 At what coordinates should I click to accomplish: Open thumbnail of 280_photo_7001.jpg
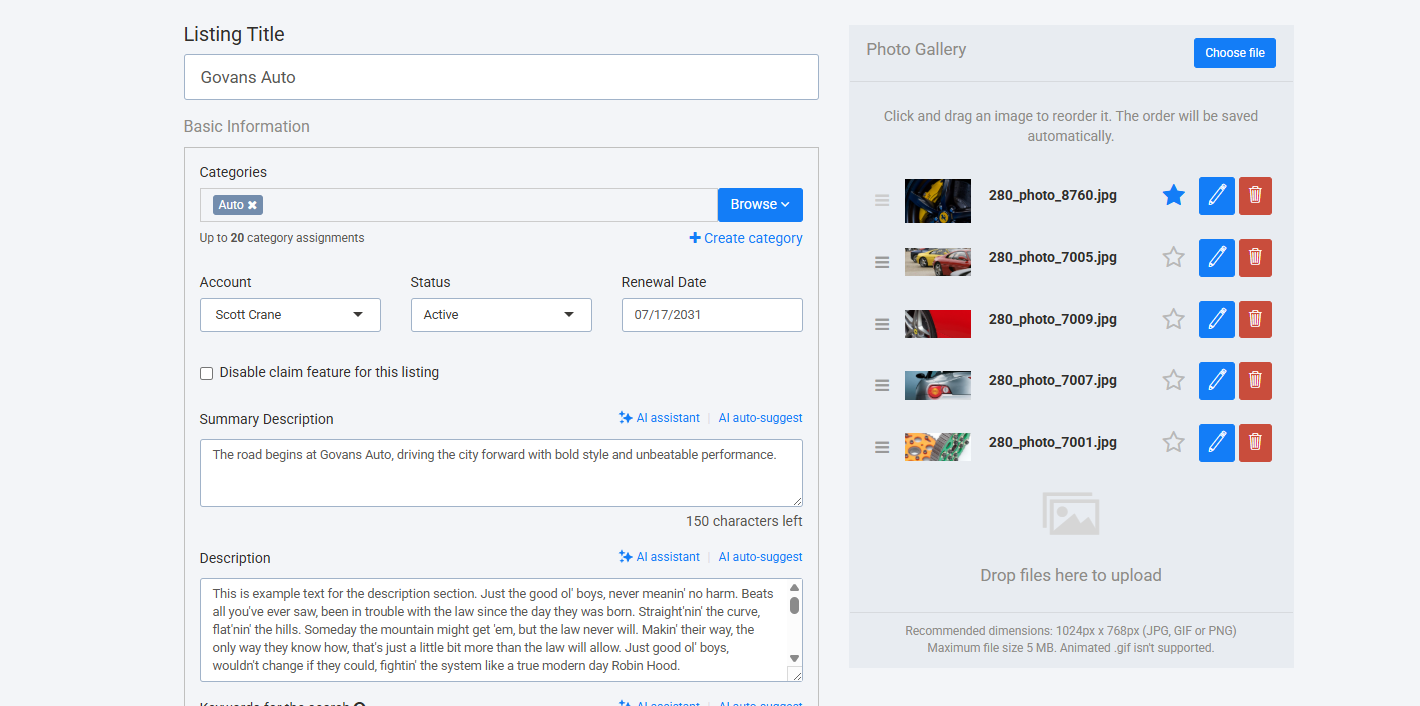point(938,447)
